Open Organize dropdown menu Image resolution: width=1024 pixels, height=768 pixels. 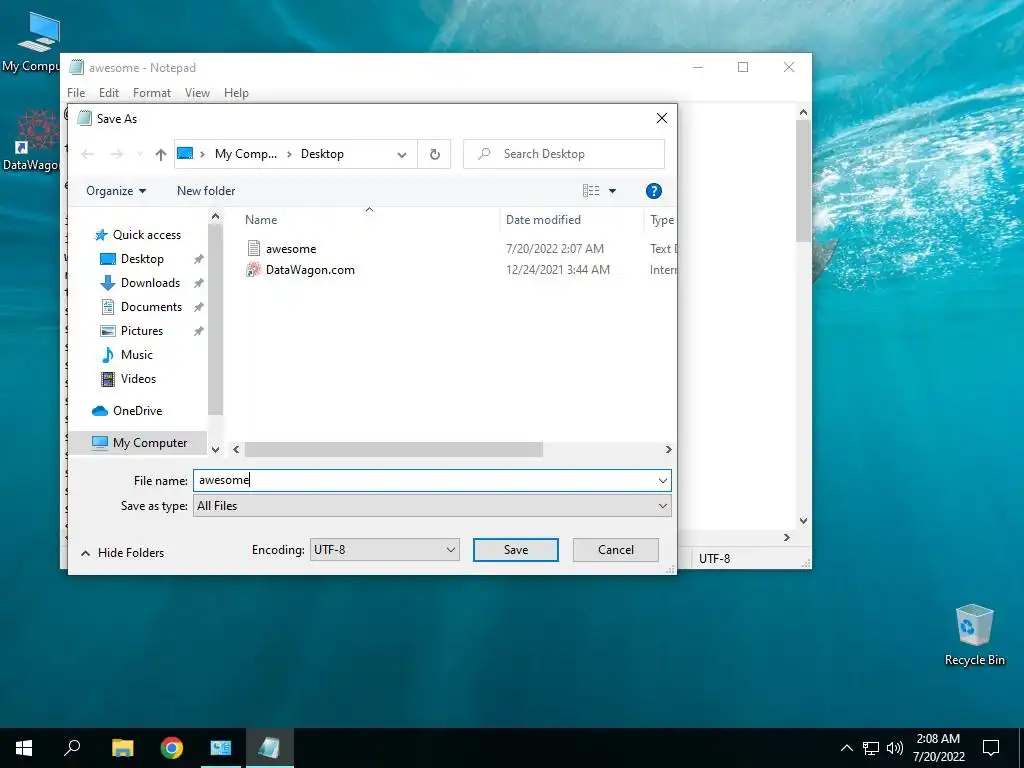(116, 191)
